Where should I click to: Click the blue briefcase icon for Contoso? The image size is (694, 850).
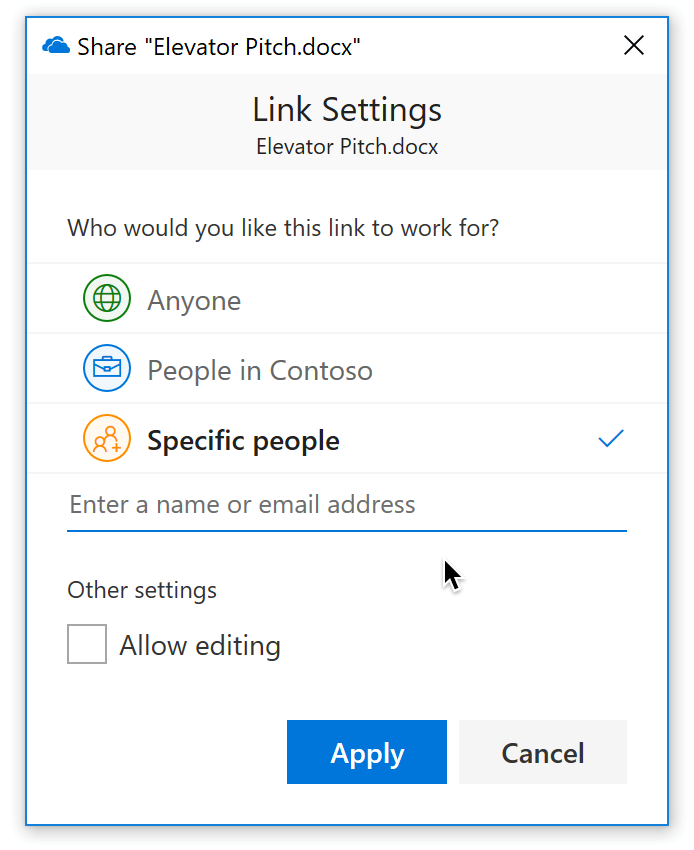tap(107, 369)
